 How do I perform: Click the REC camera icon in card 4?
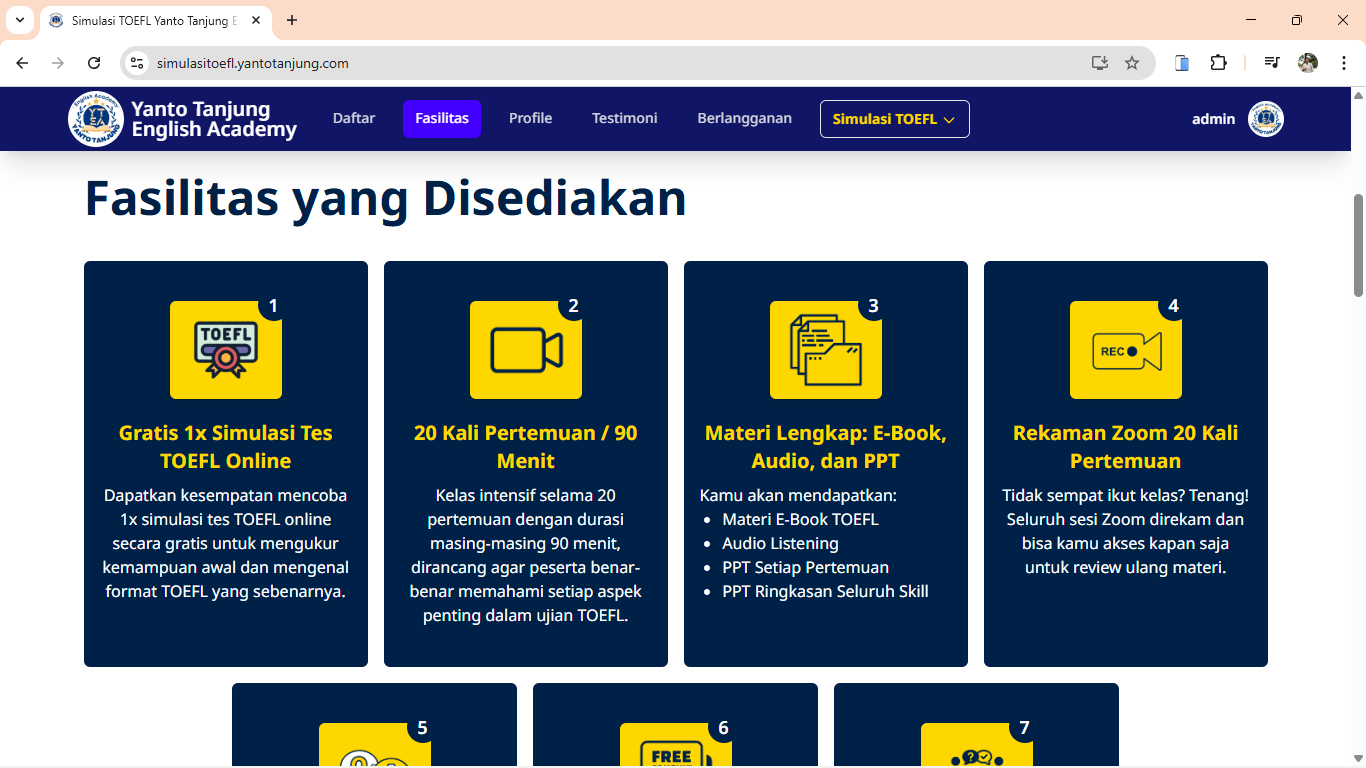pos(1126,350)
